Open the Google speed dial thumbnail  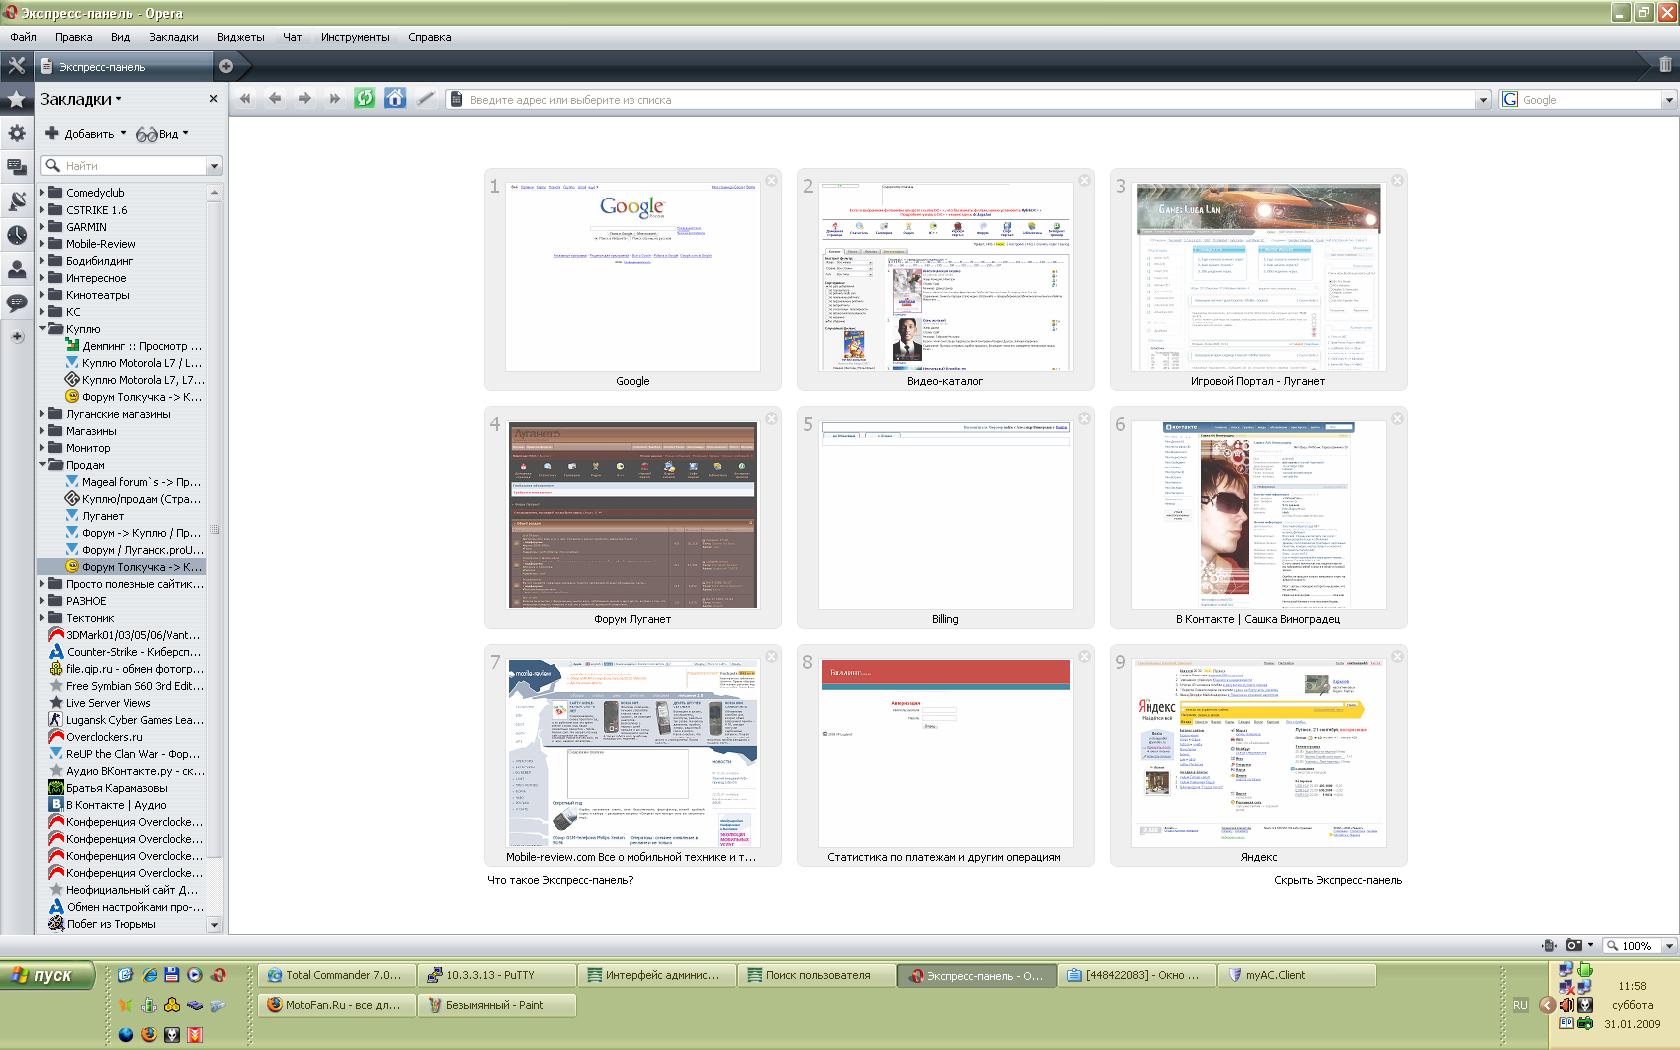[632, 278]
